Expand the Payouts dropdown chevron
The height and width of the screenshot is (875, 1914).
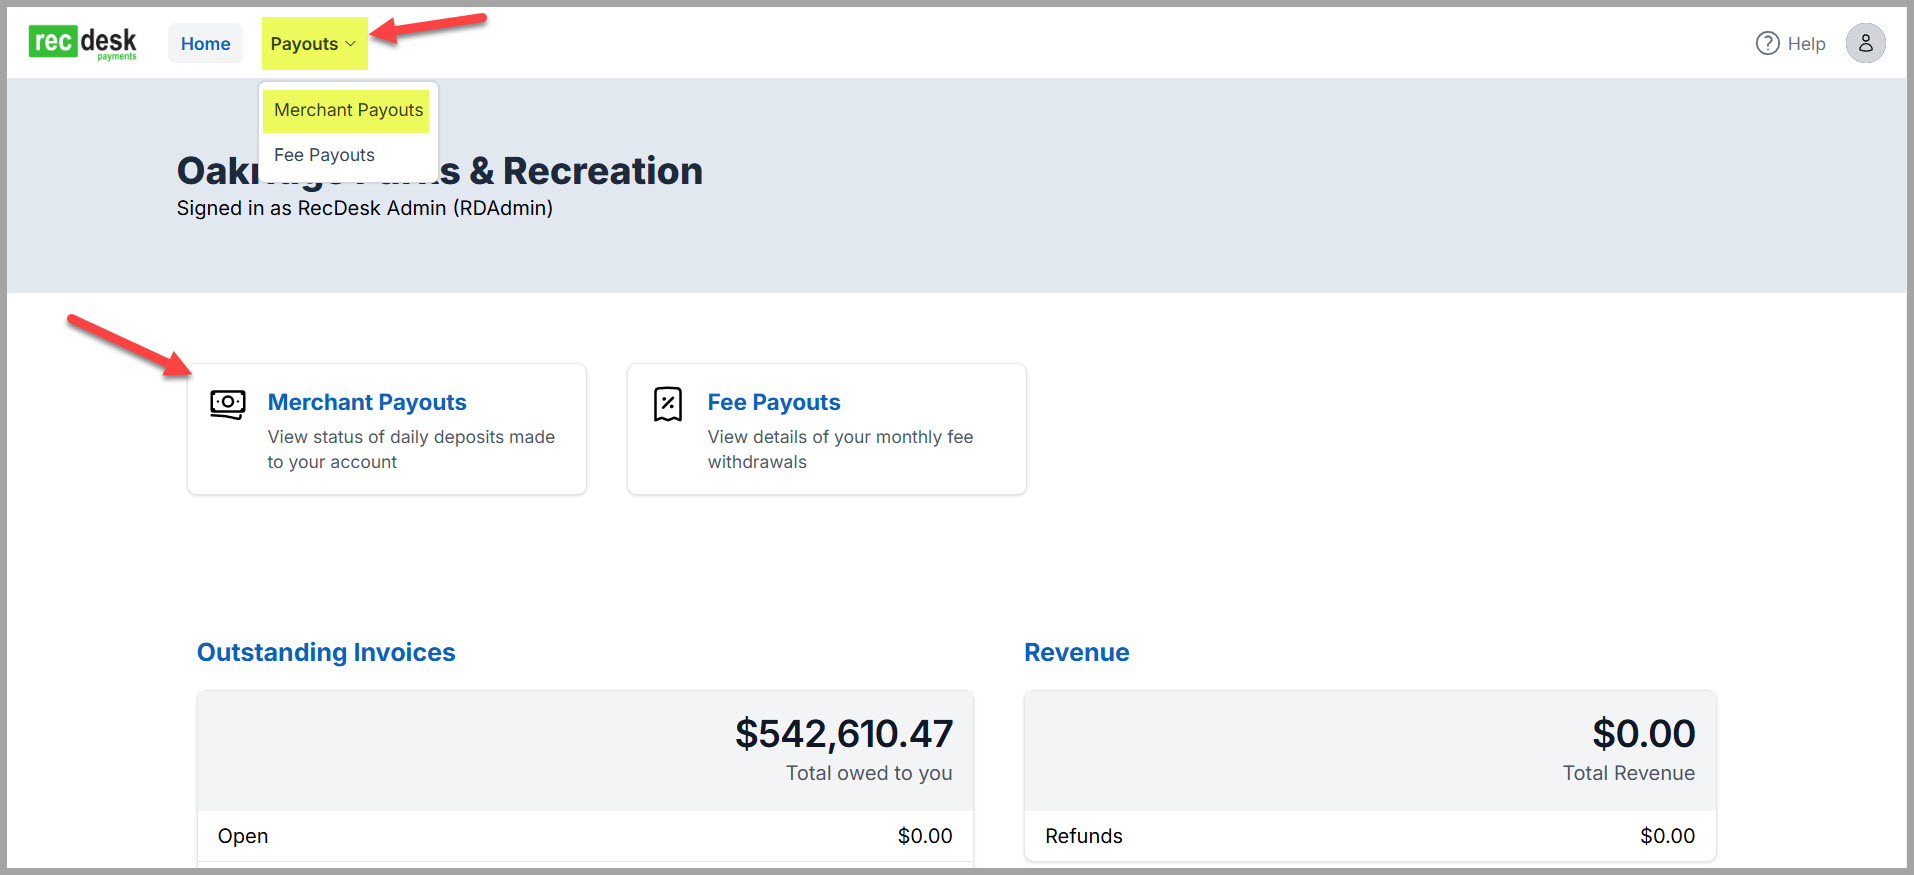[x=351, y=44]
